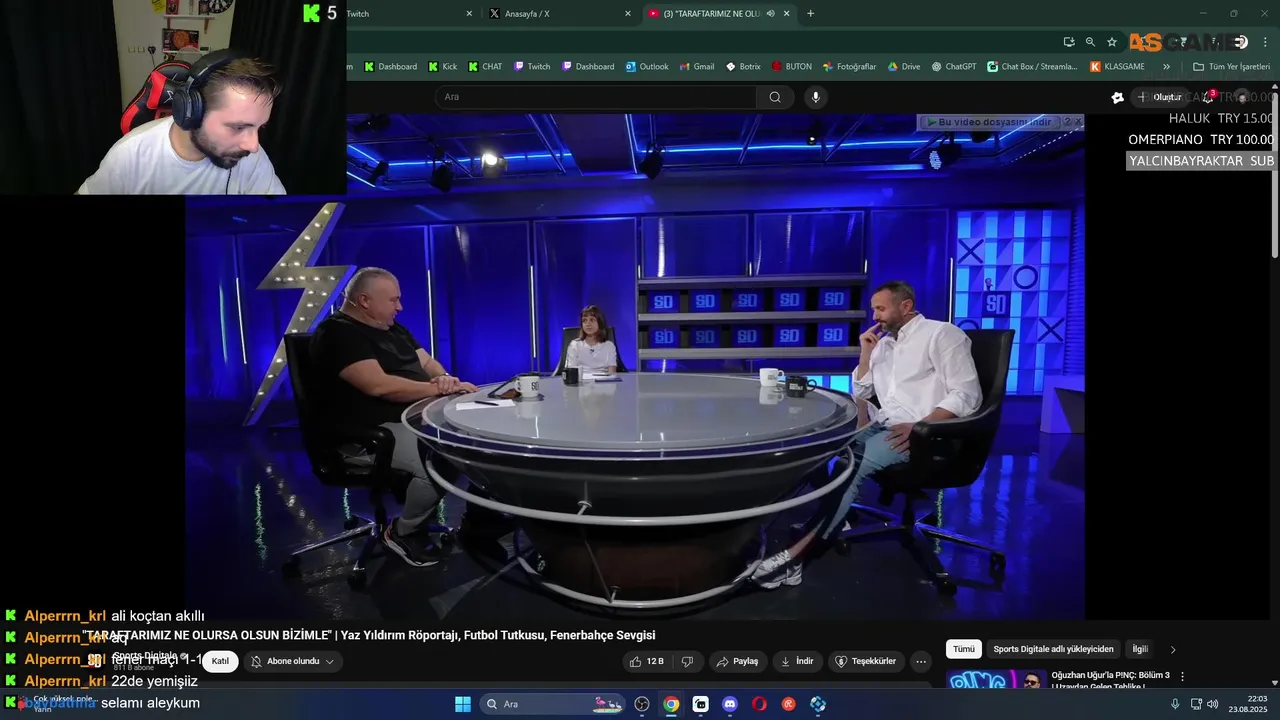Open options for Oğuzhan Uğur'la PINÇ video
Viewport: 1280px width, 720px height.
click(1182, 676)
